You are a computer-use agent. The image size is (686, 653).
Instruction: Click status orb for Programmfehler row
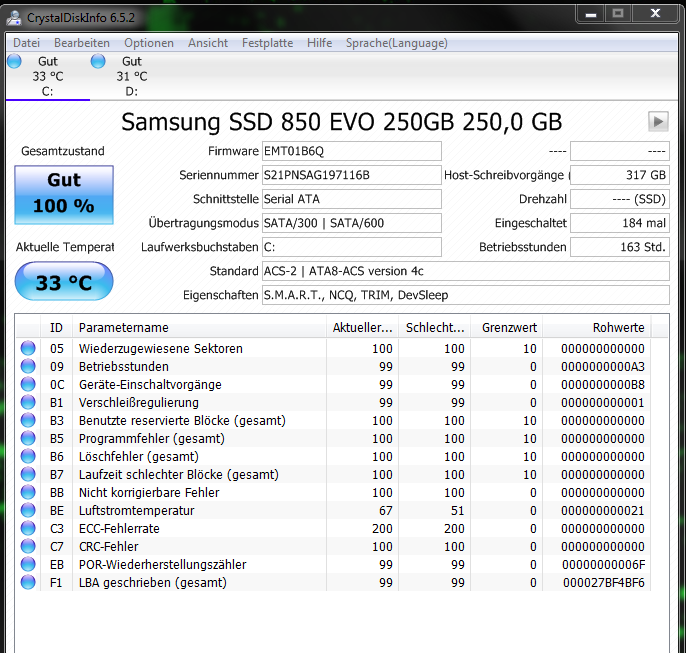point(28,438)
